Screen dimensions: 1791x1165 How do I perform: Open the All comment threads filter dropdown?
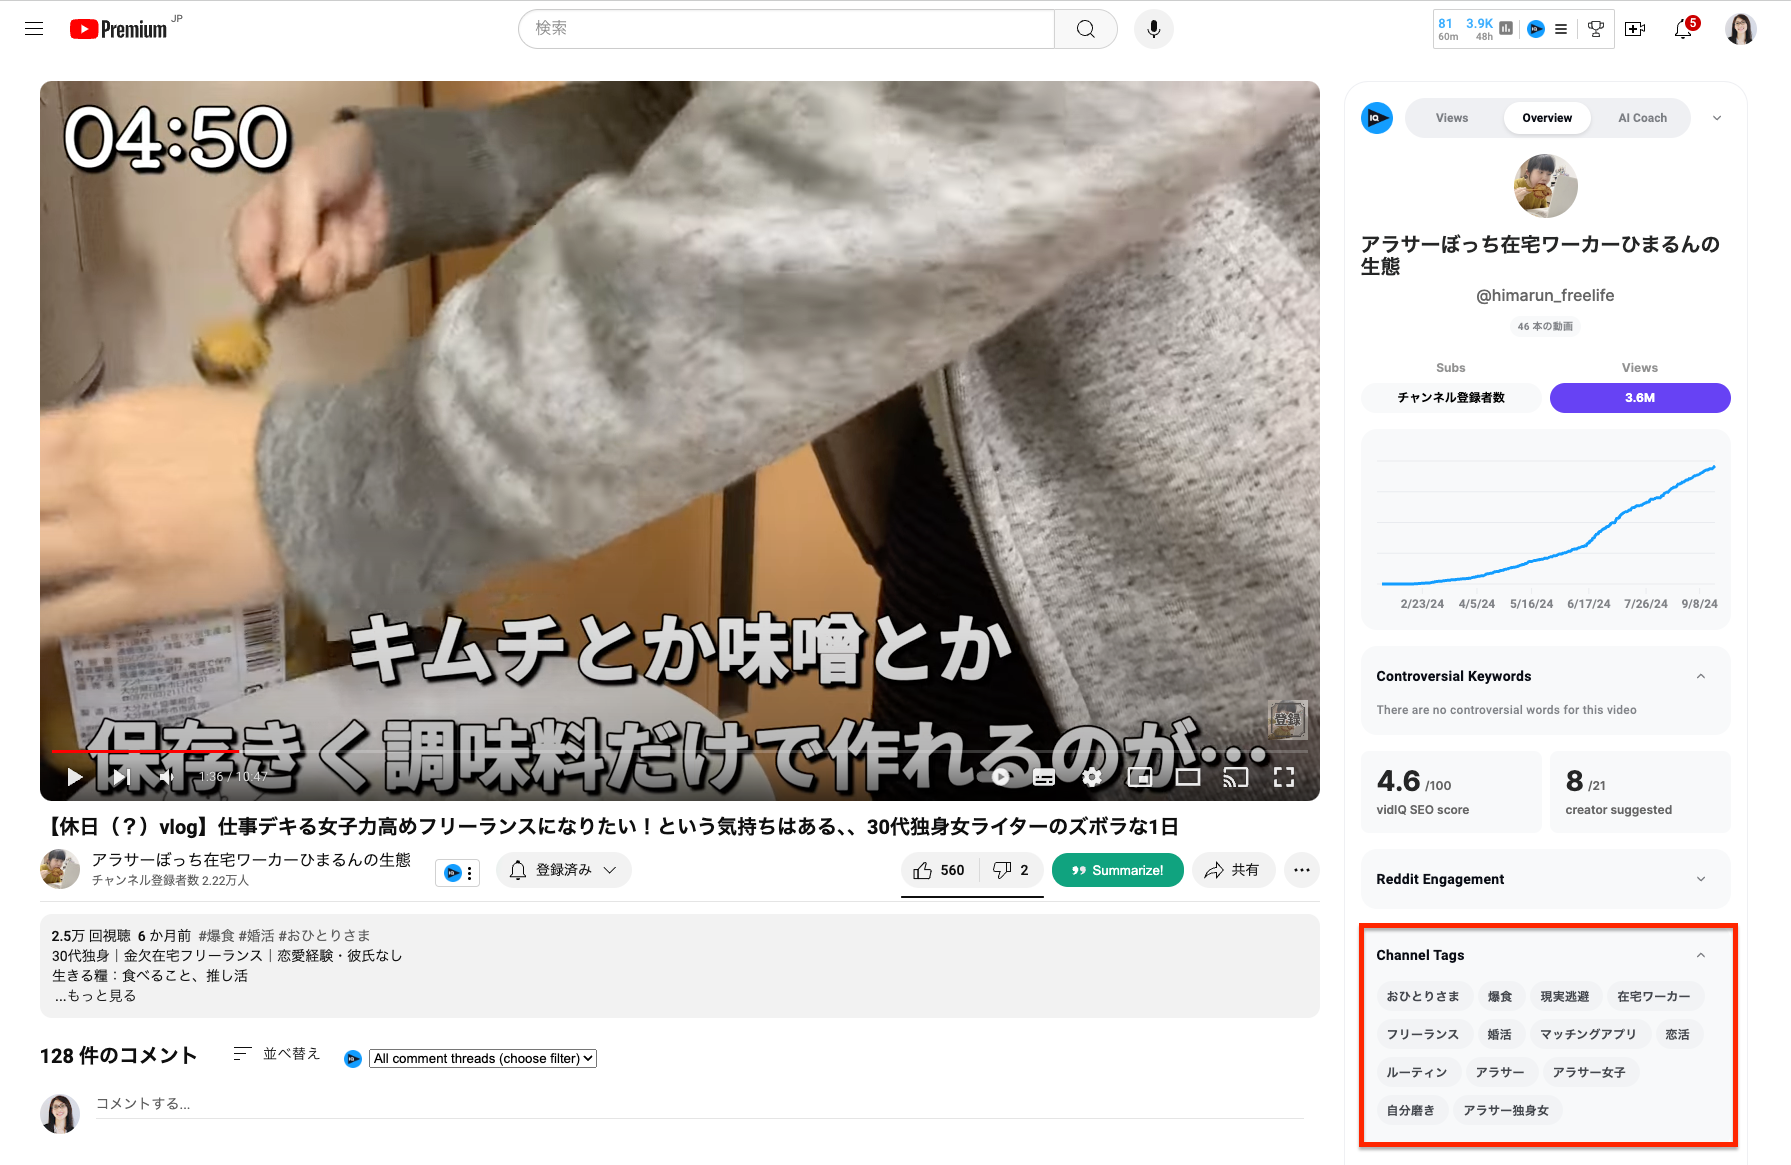(x=483, y=1058)
